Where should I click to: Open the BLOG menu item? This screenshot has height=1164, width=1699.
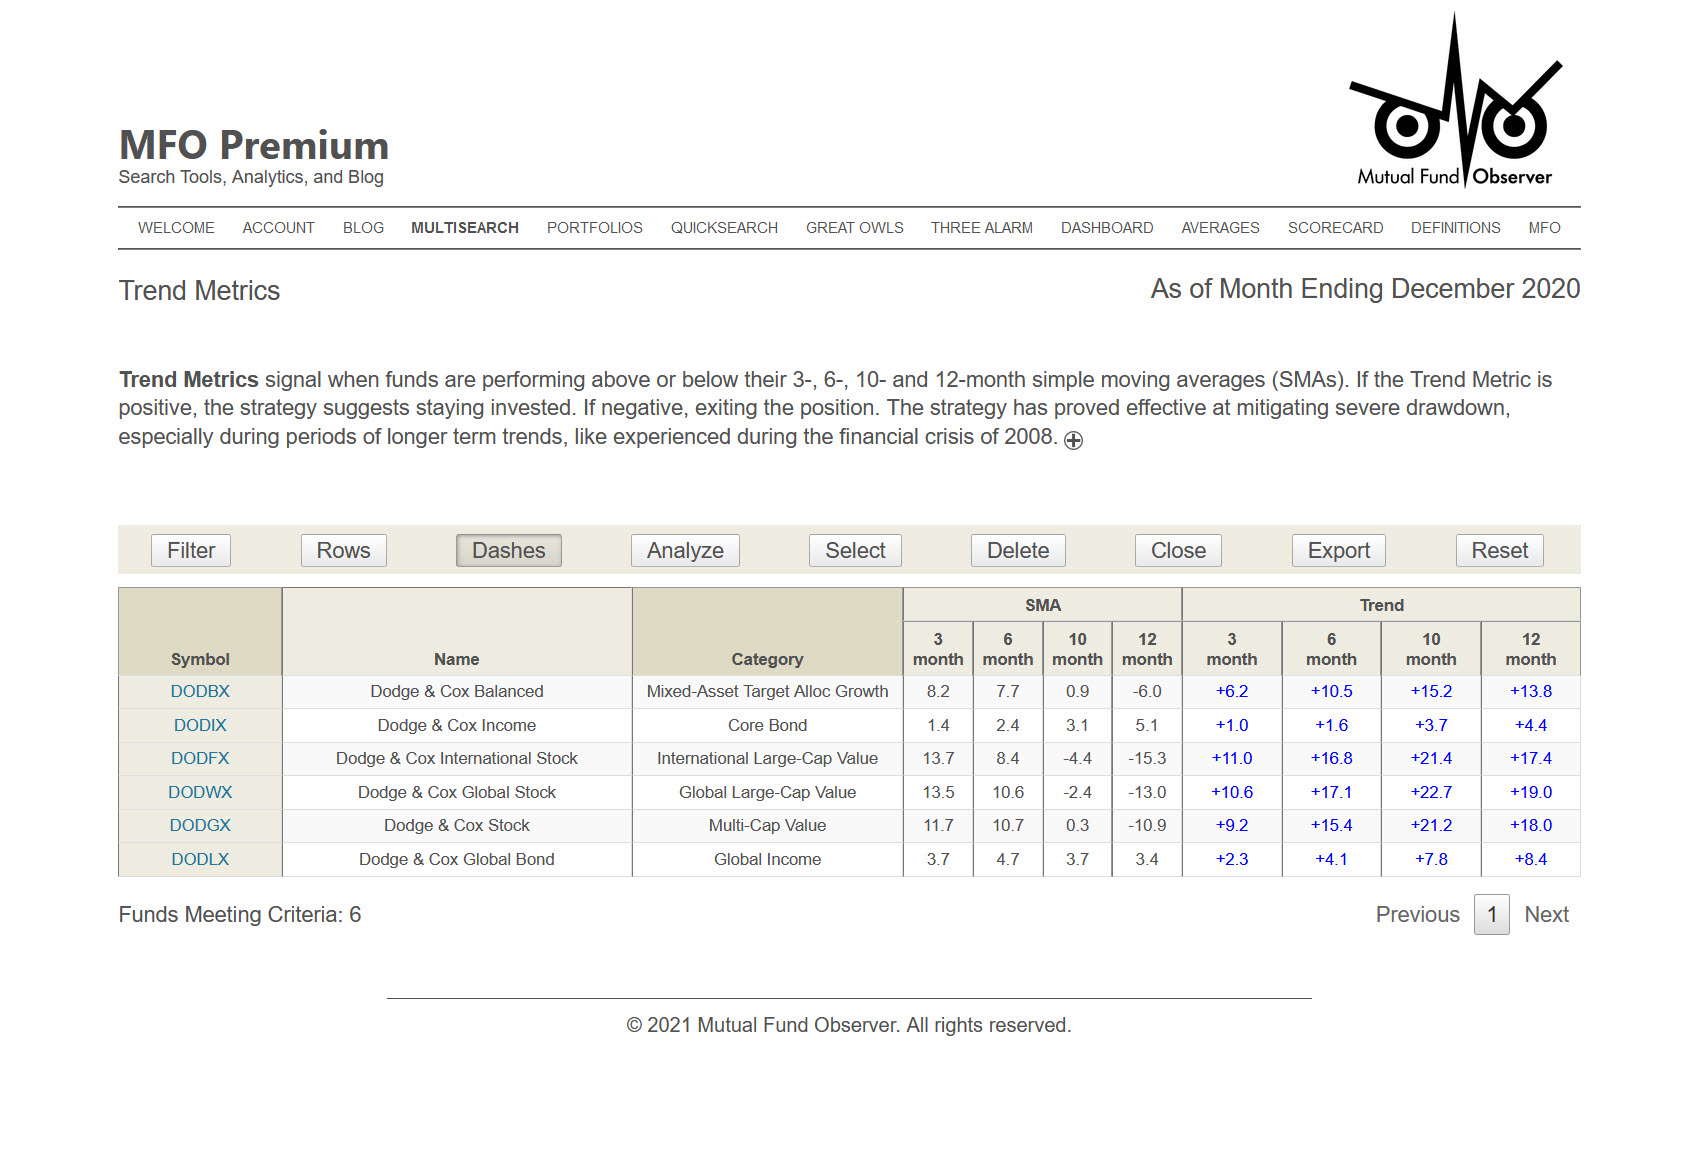[363, 228]
